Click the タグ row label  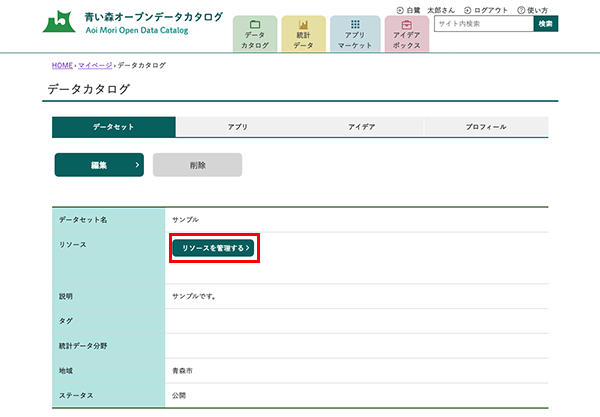65,321
